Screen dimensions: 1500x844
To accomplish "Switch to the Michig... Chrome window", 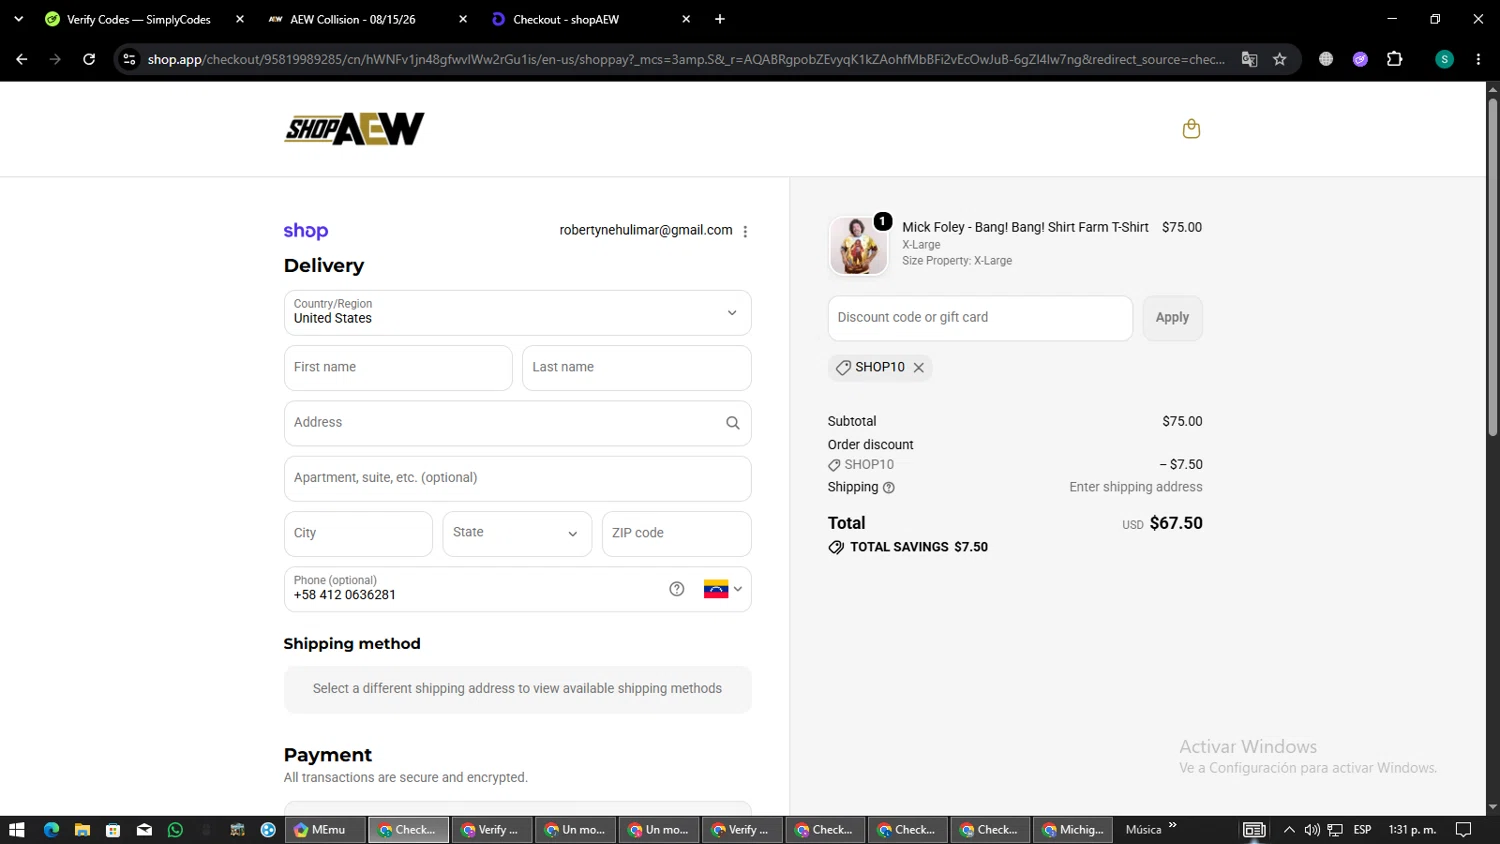I will click(1073, 830).
